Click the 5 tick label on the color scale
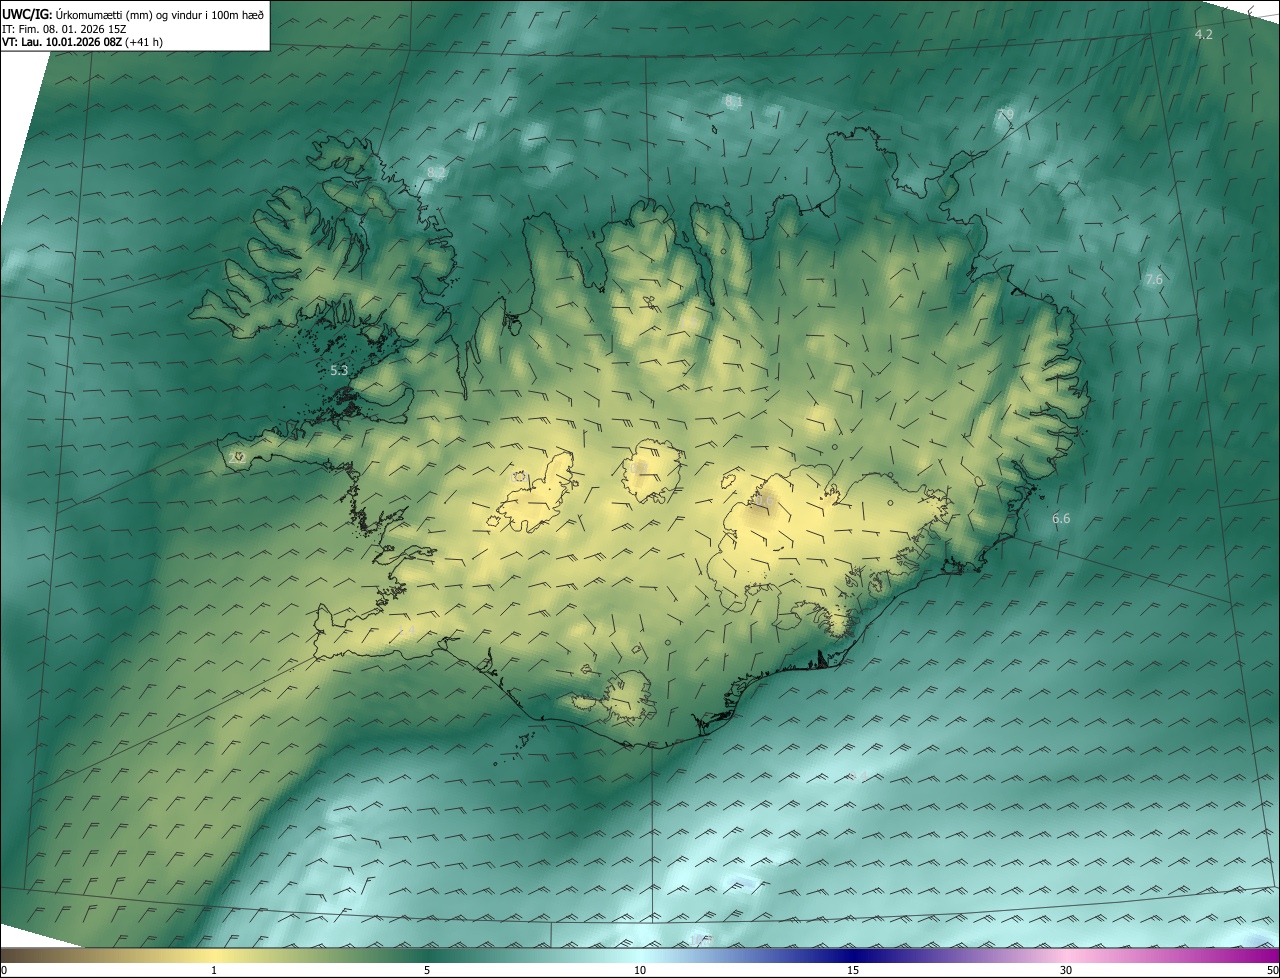1280x978 pixels. pyautogui.click(x=427, y=970)
